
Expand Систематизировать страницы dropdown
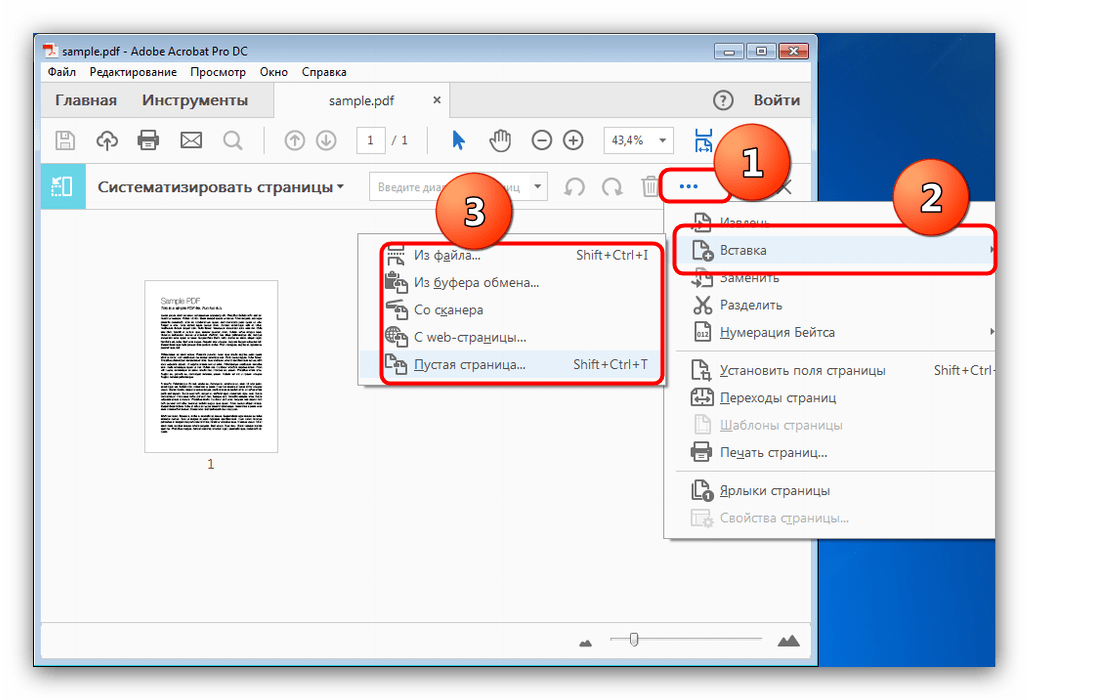pos(220,187)
